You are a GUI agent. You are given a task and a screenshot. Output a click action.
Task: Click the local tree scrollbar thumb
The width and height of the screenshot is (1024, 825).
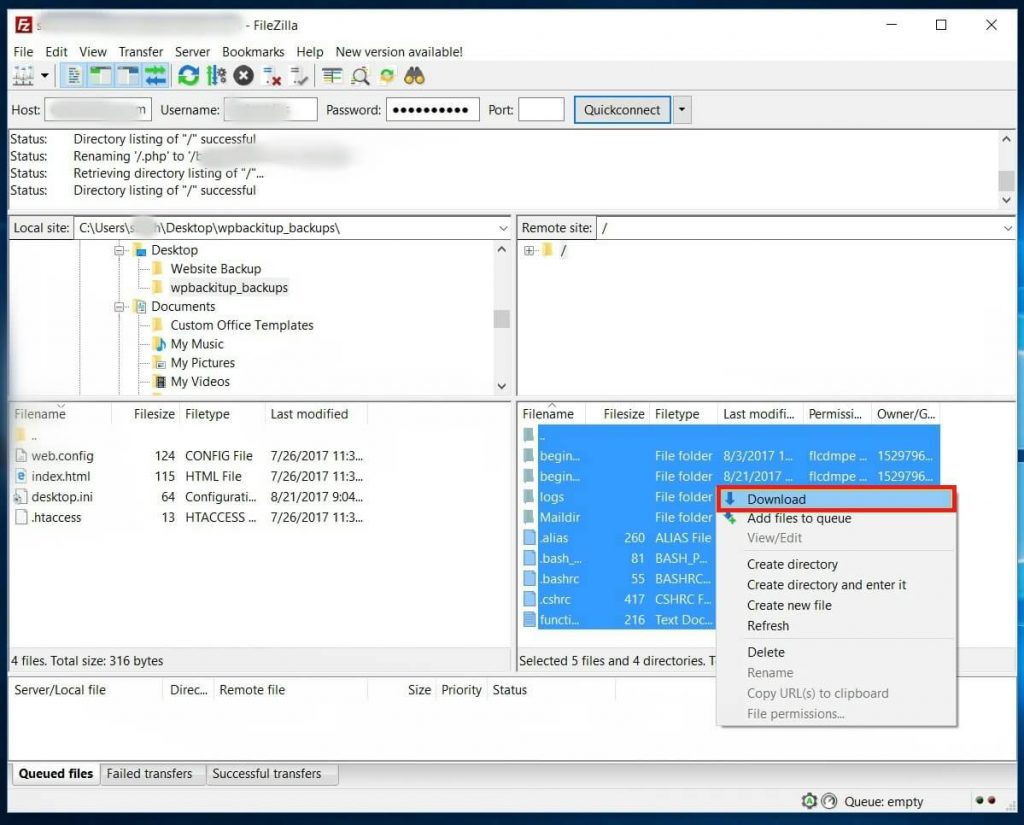click(502, 319)
